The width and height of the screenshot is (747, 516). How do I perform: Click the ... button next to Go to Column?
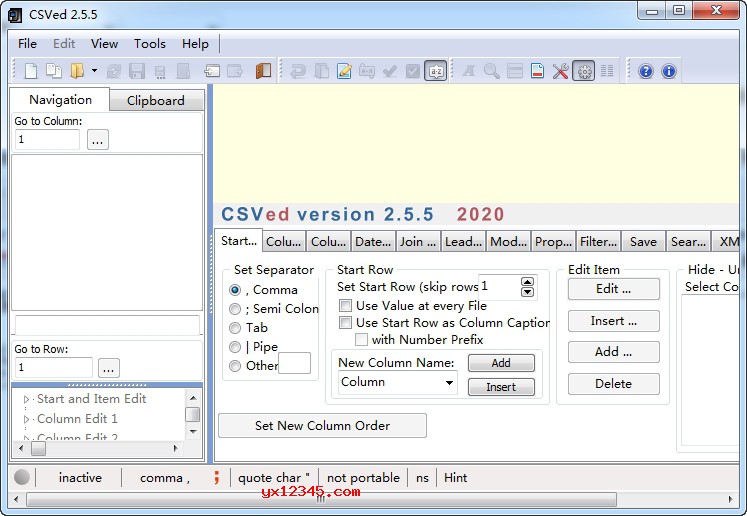tap(98, 140)
